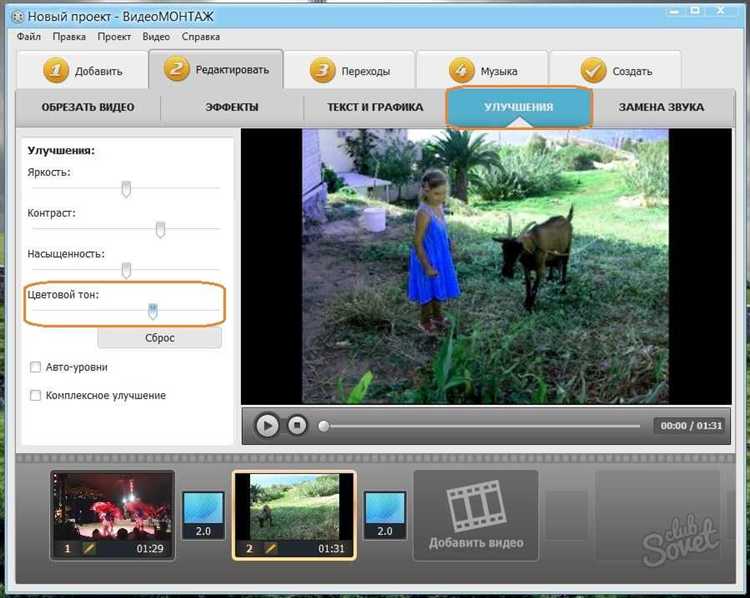Open the ЗАМЕНА ЗВУКА tab
Screen dimensions: 750x598
click(x=662, y=107)
